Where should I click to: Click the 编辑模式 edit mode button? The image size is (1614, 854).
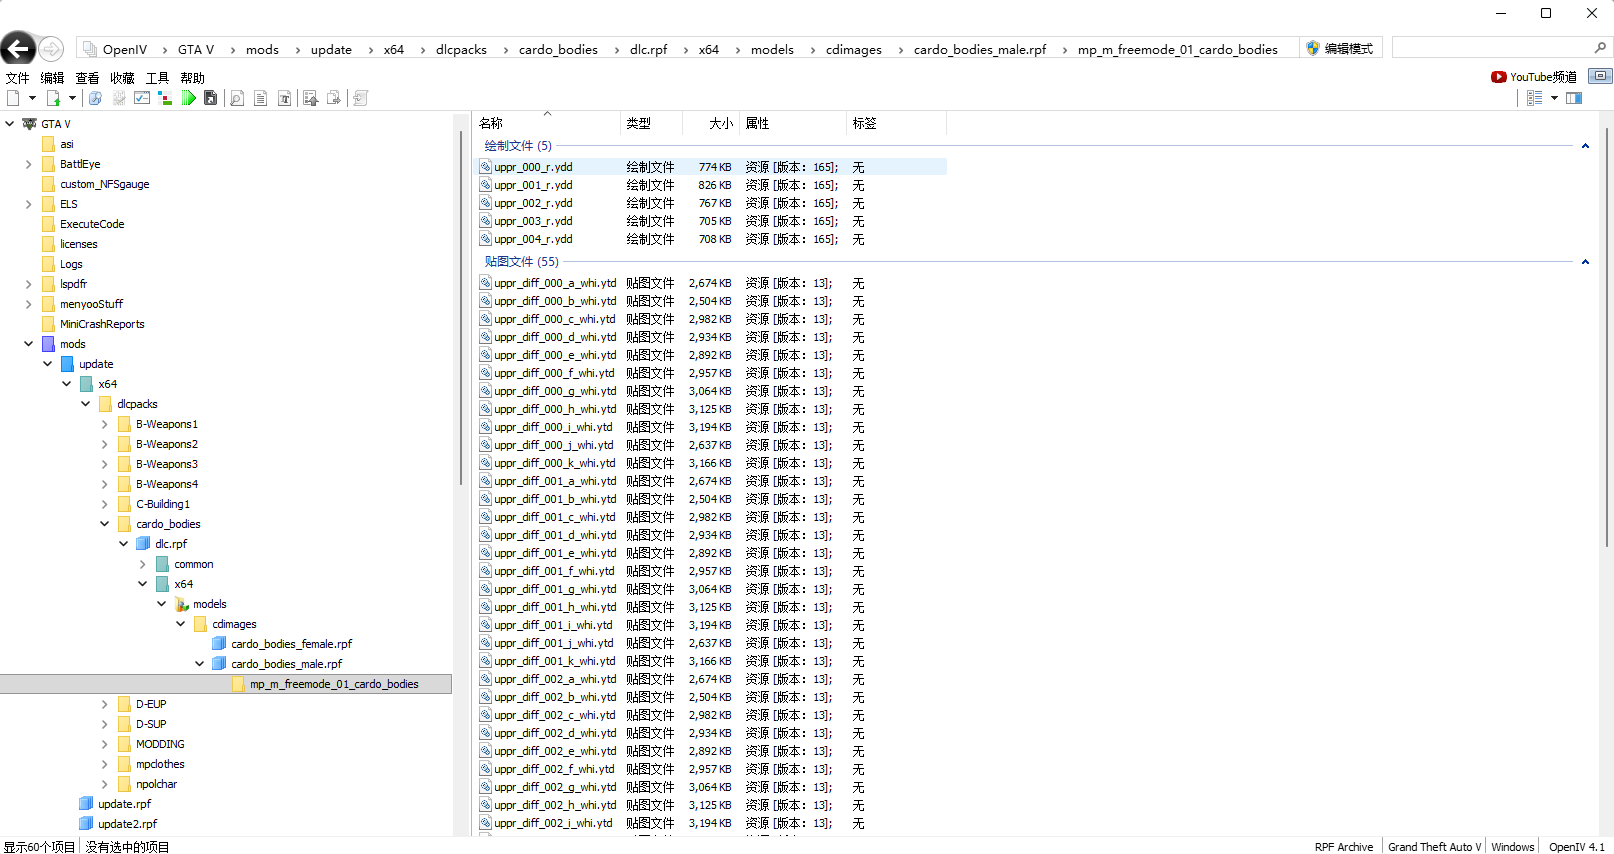pos(1340,48)
